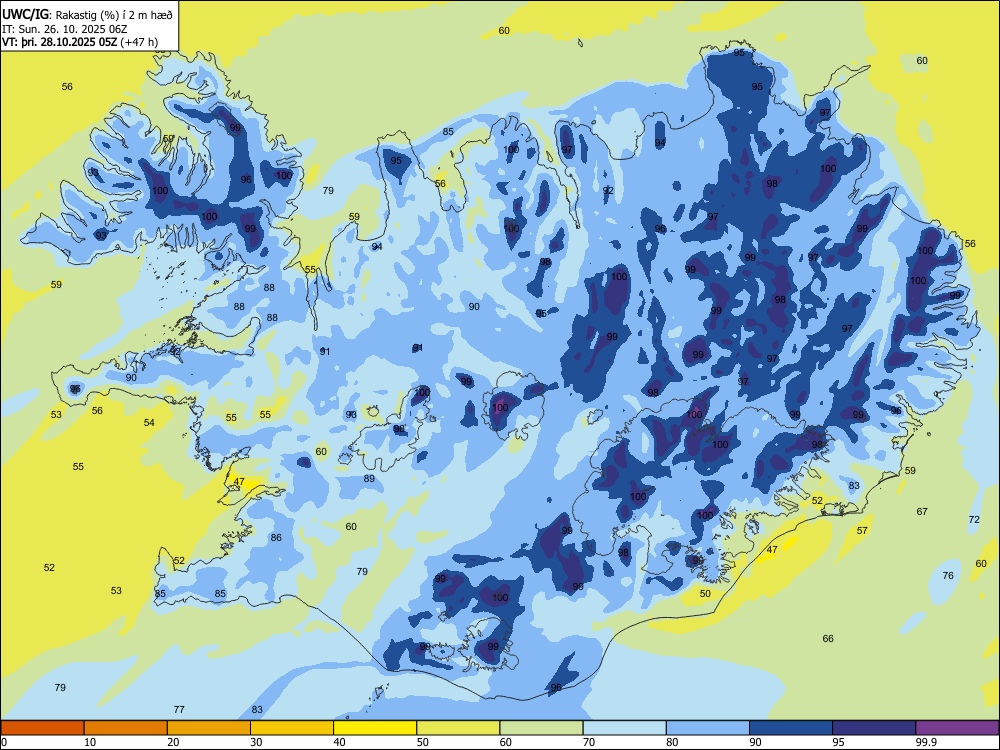This screenshot has width=1000, height=750.
Task: Click the legend tick label '80'
Action: click(x=672, y=742)
